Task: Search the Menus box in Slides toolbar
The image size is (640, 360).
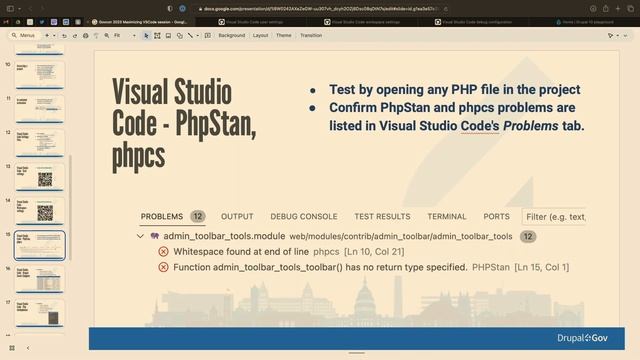Action: click(x=23, y=36)
